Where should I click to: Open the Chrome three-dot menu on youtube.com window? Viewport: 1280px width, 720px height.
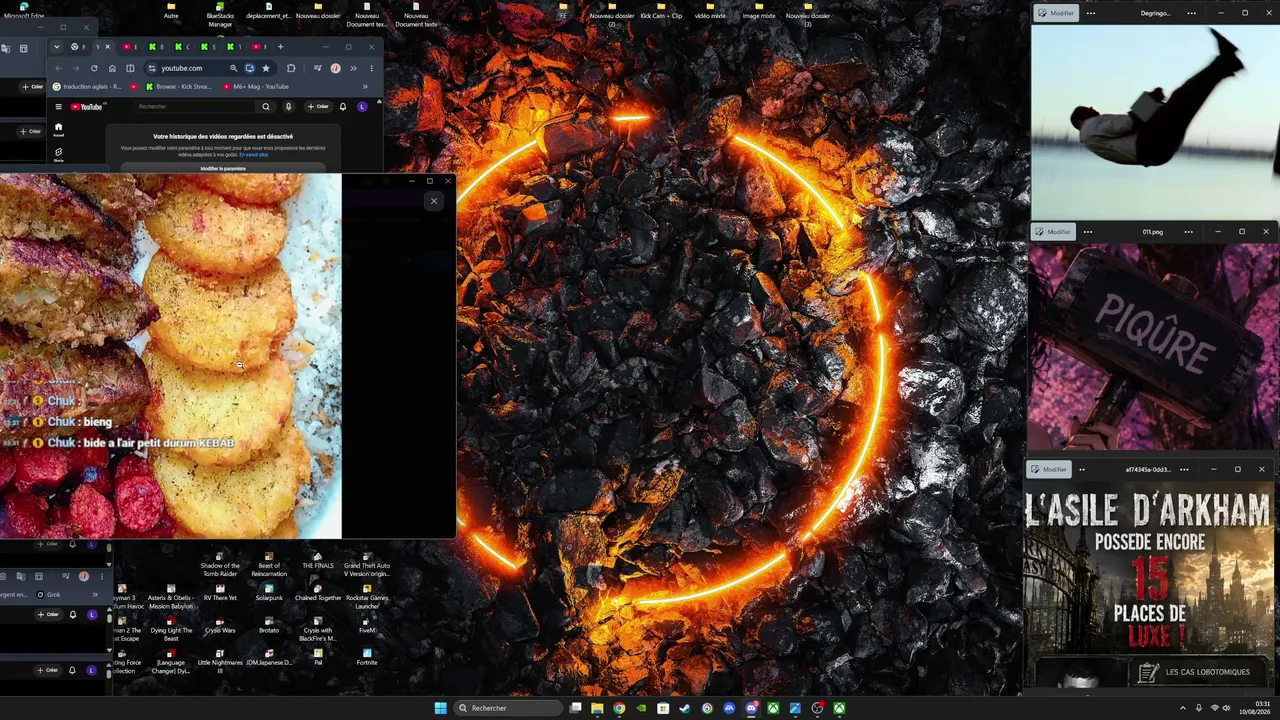371,68
